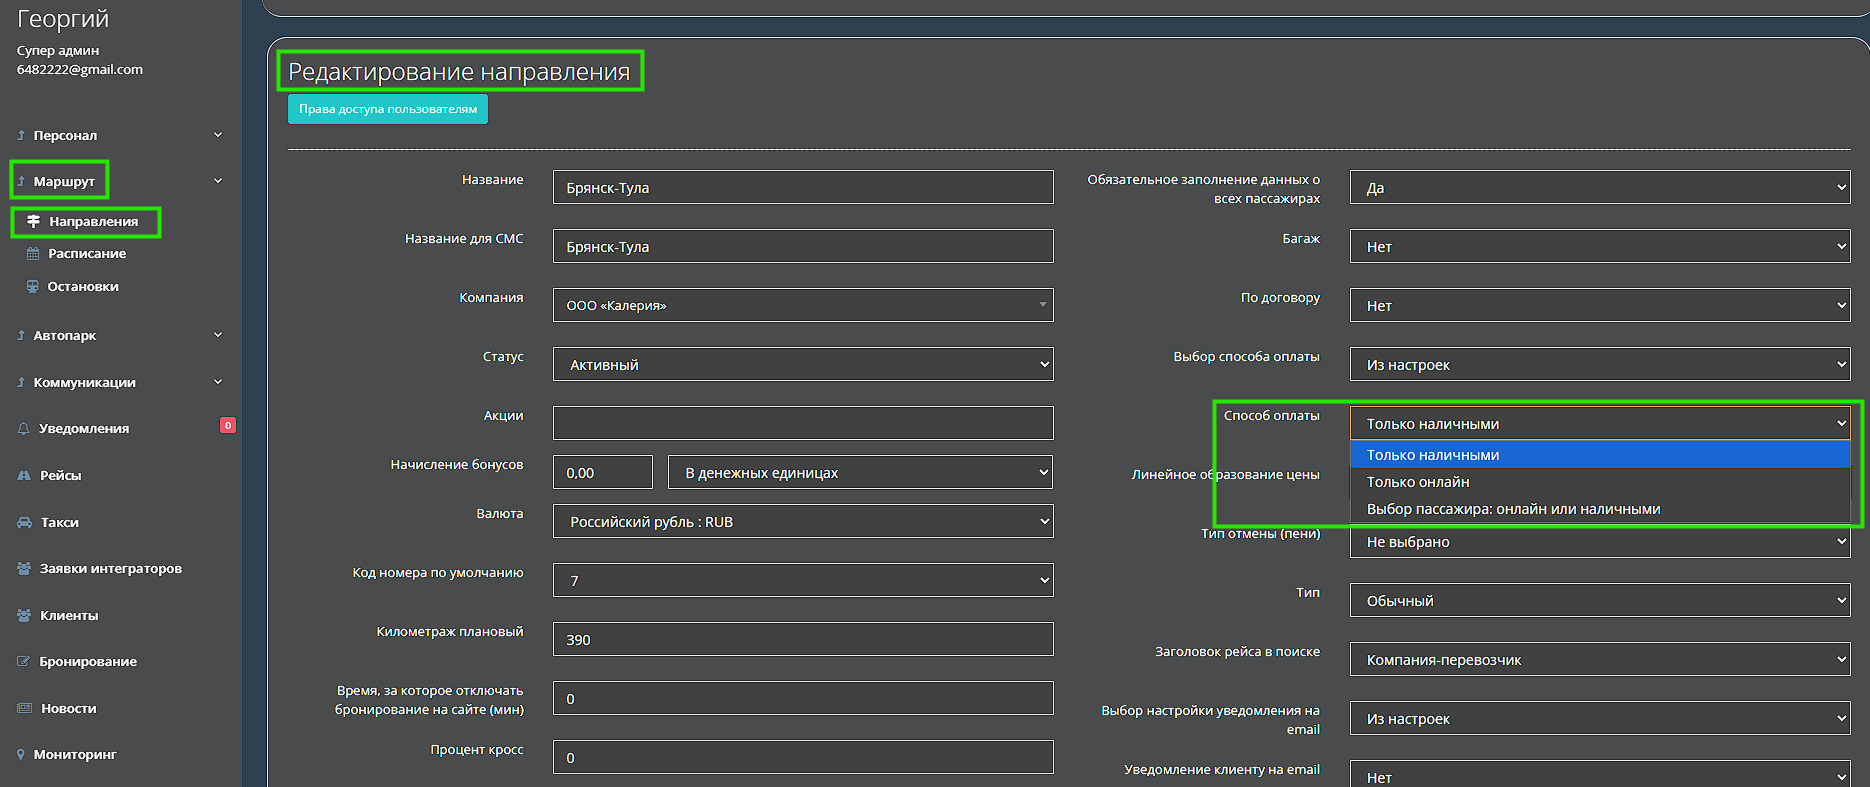Click the newspaper icon beside Новости
This screenshot has width=1870, height=787.
click(x=24, y=708)
